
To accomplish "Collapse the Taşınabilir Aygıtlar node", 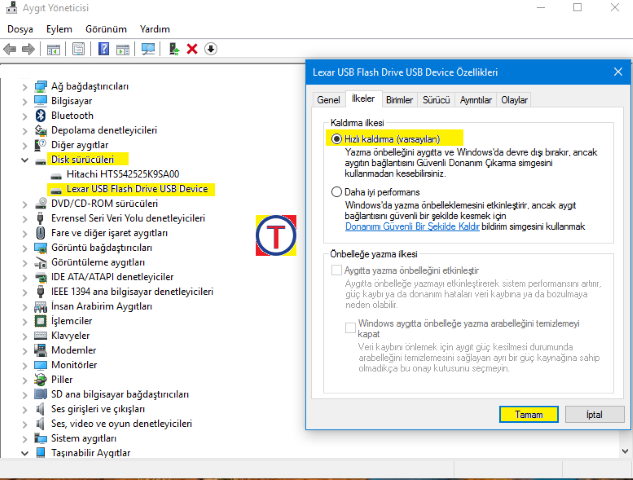I will point(25,453).
